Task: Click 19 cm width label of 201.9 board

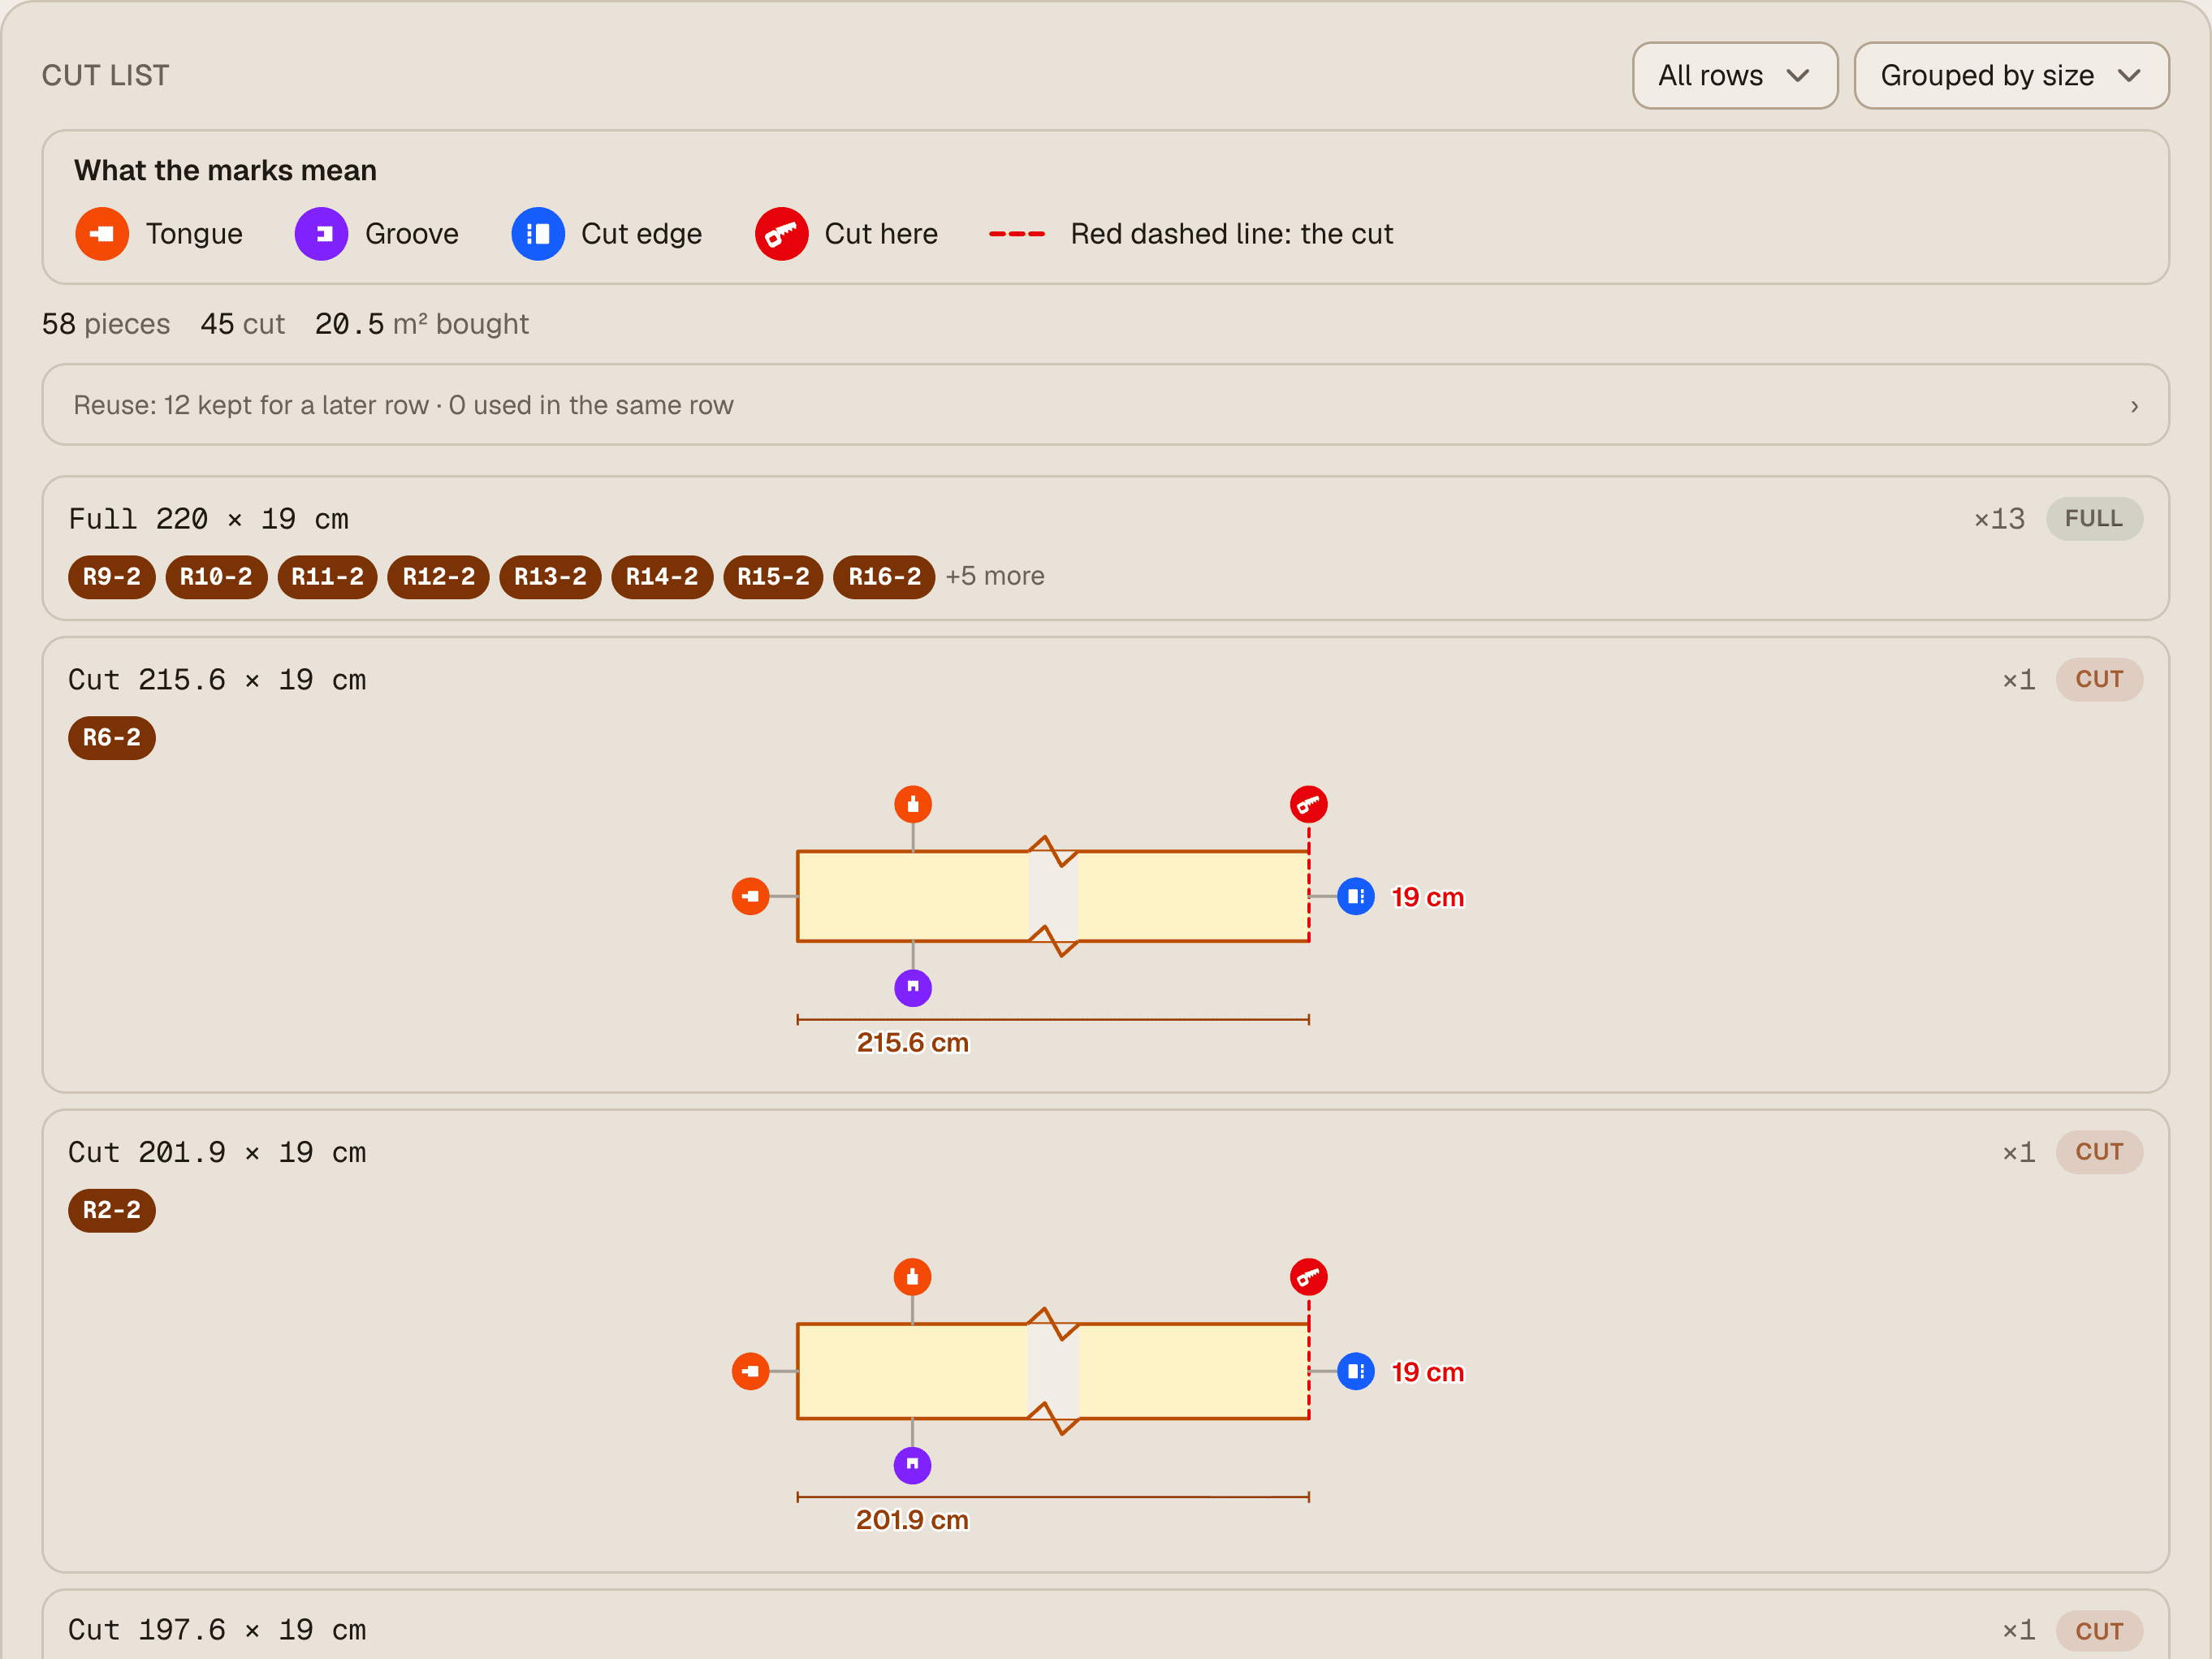Action: point(1427,1372)
